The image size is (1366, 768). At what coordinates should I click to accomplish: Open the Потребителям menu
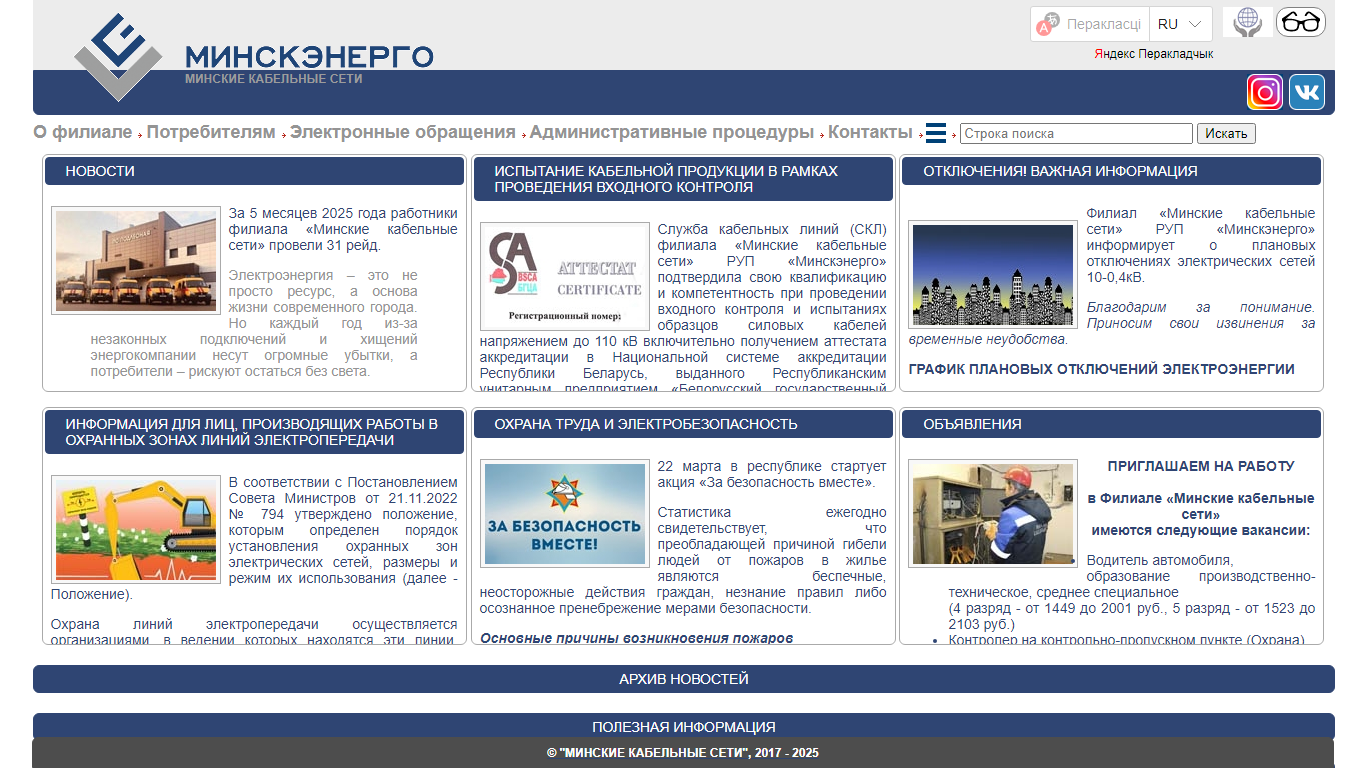pyautogui.click(x=211, y=132)
